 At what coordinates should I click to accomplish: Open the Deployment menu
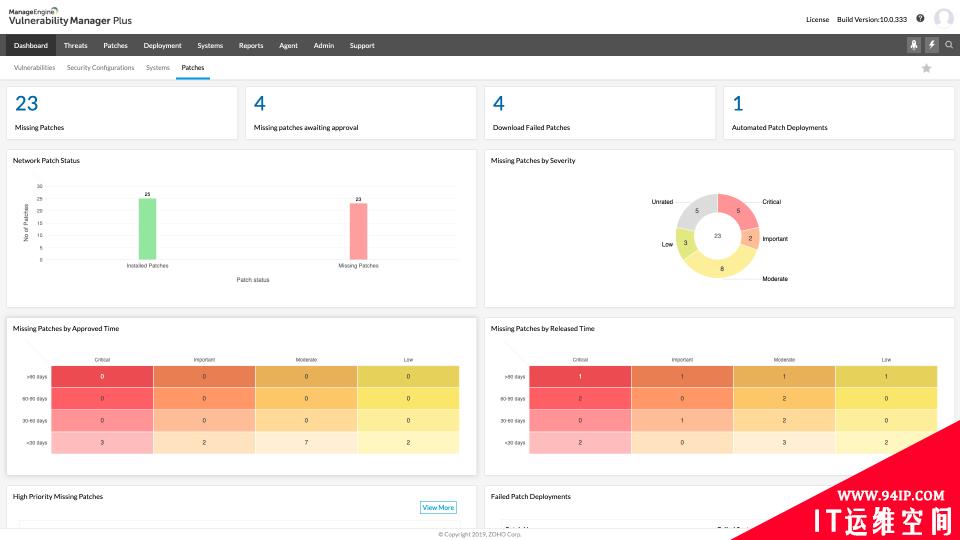pyautogui.click(x=162, y=45)
